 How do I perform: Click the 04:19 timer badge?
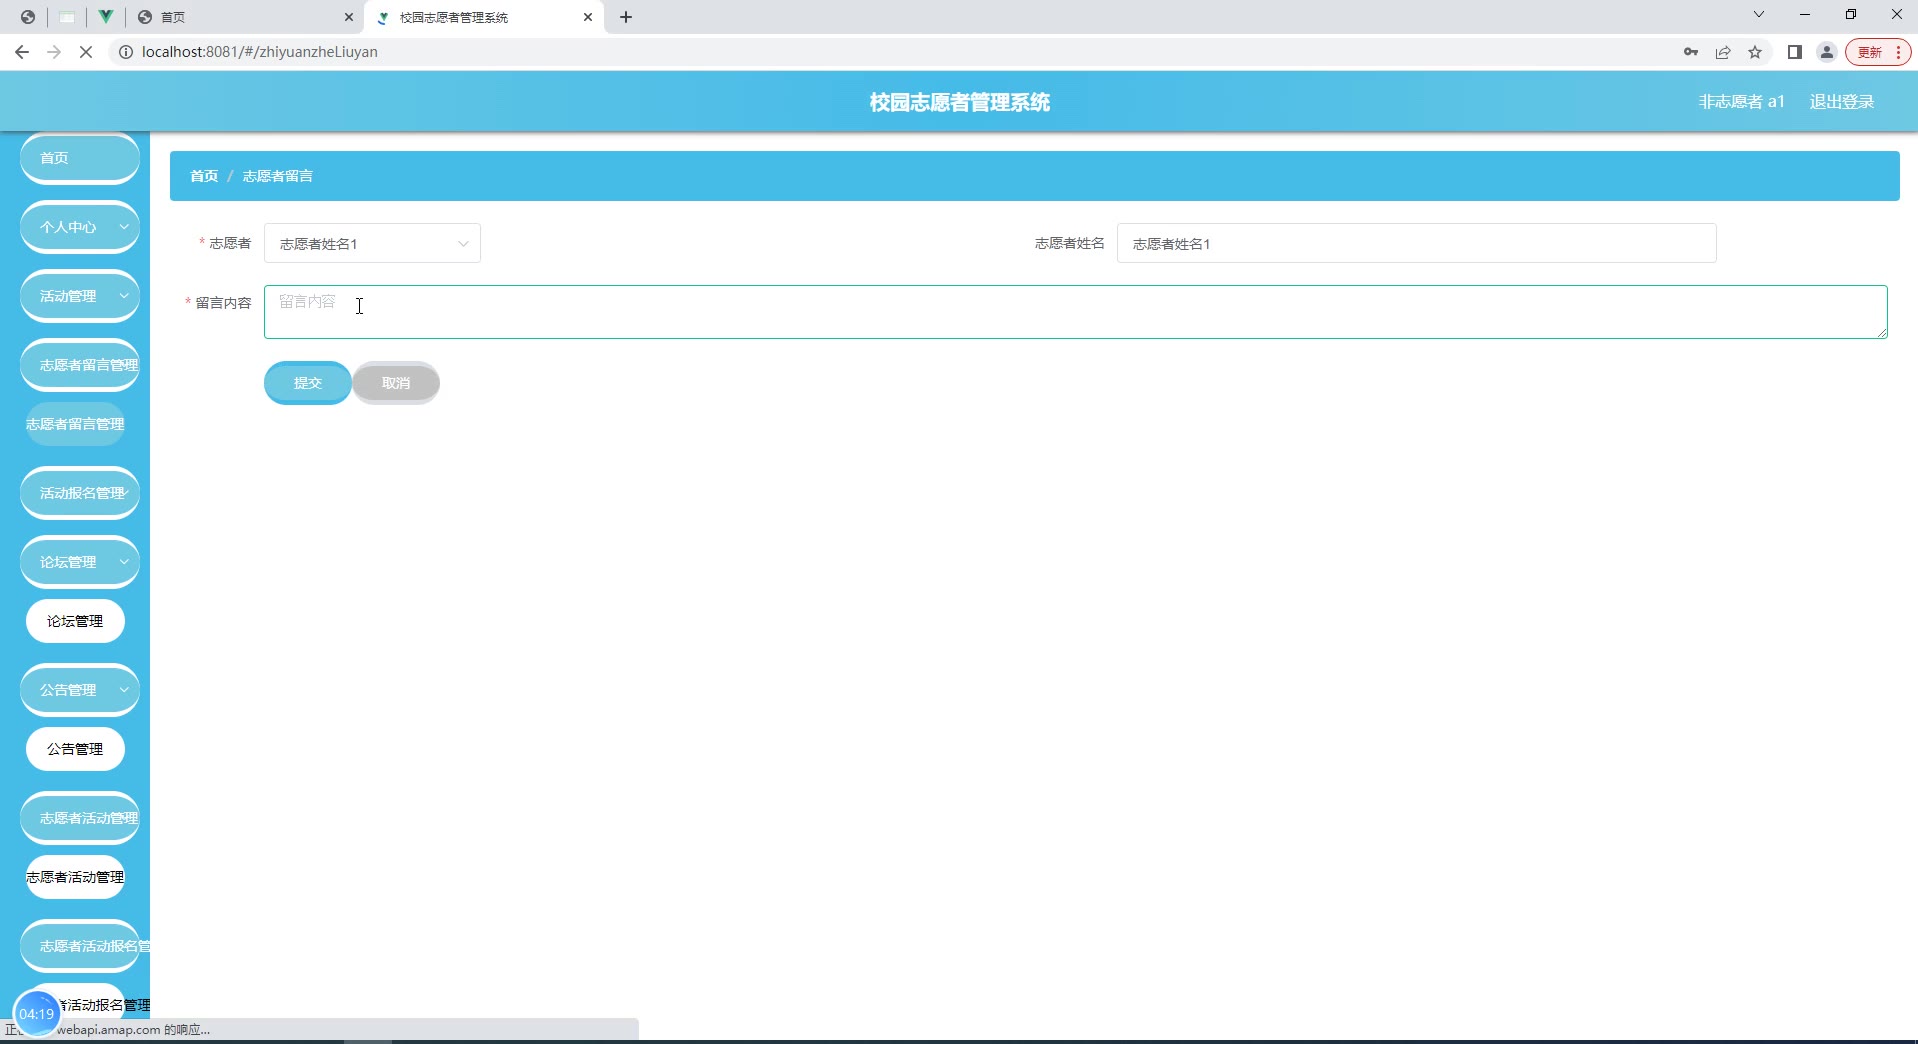tap(37, 1014)
